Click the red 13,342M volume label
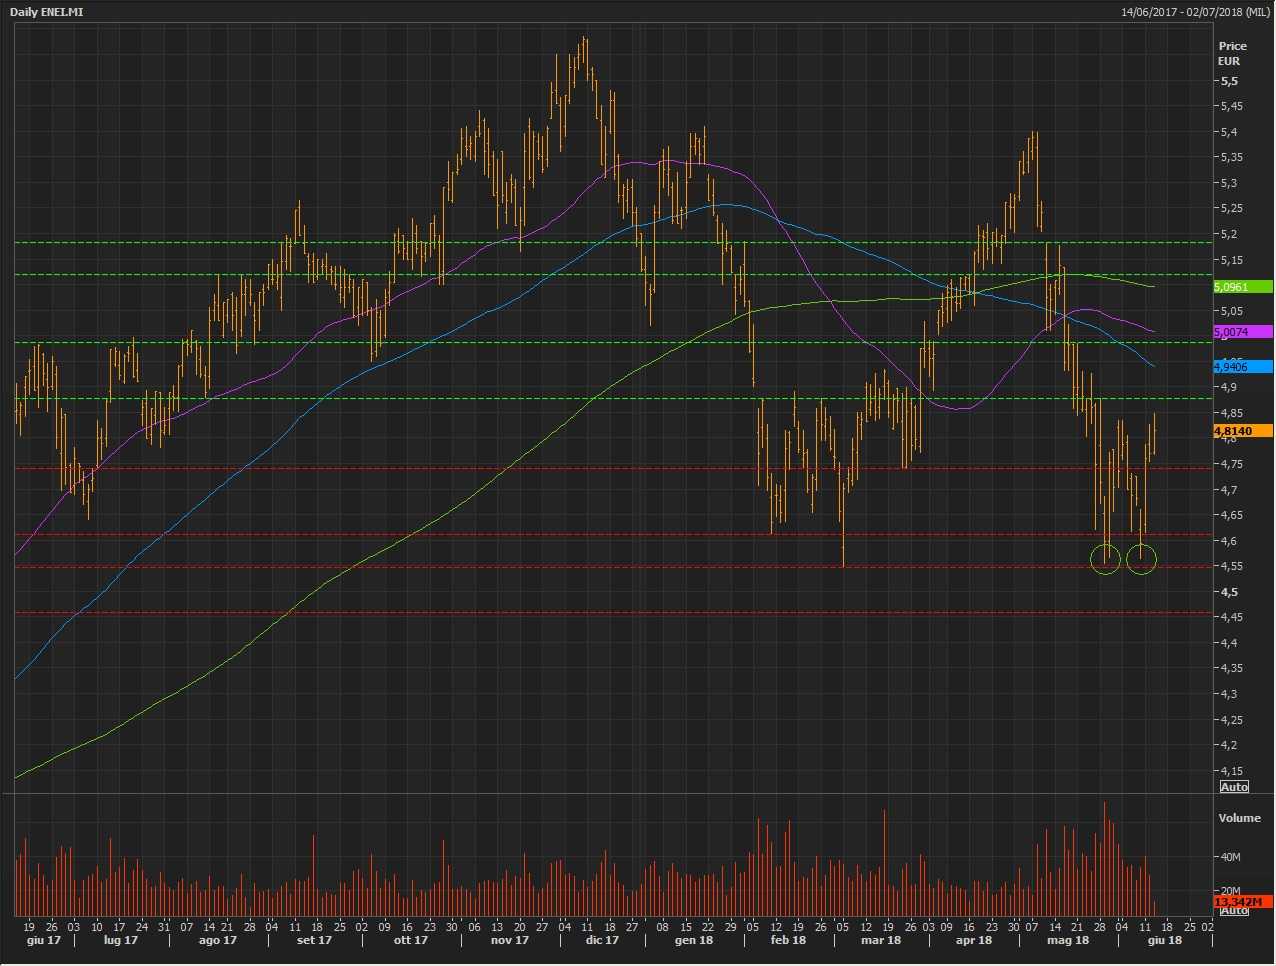The width and height of the screenshot is (1276, 966). click(1243, 902)
